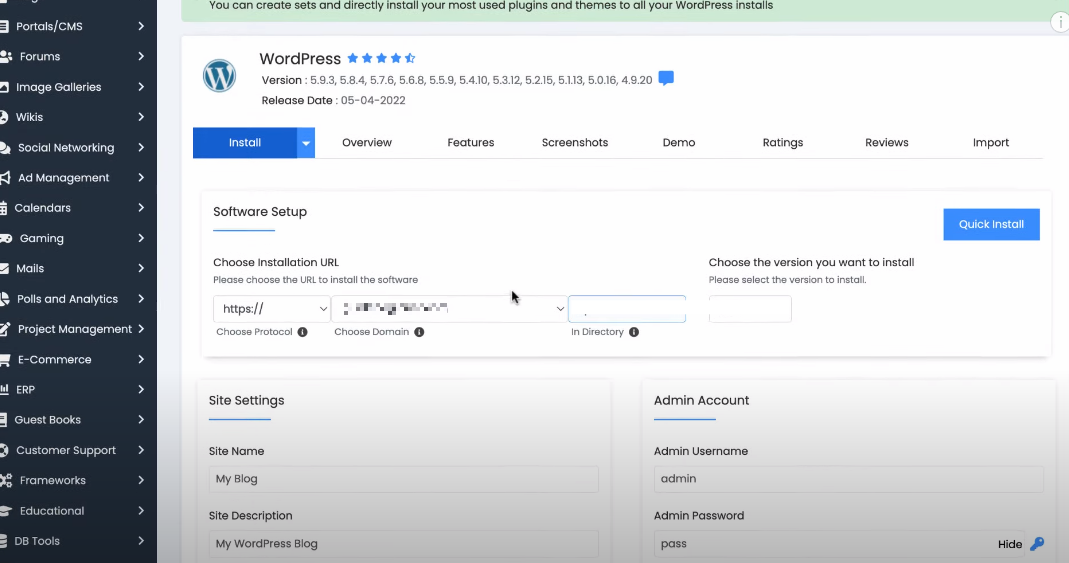1069x563 pixels.
Task: Click the Frameworks puzzle icon
Action: [x=6, y=481]
